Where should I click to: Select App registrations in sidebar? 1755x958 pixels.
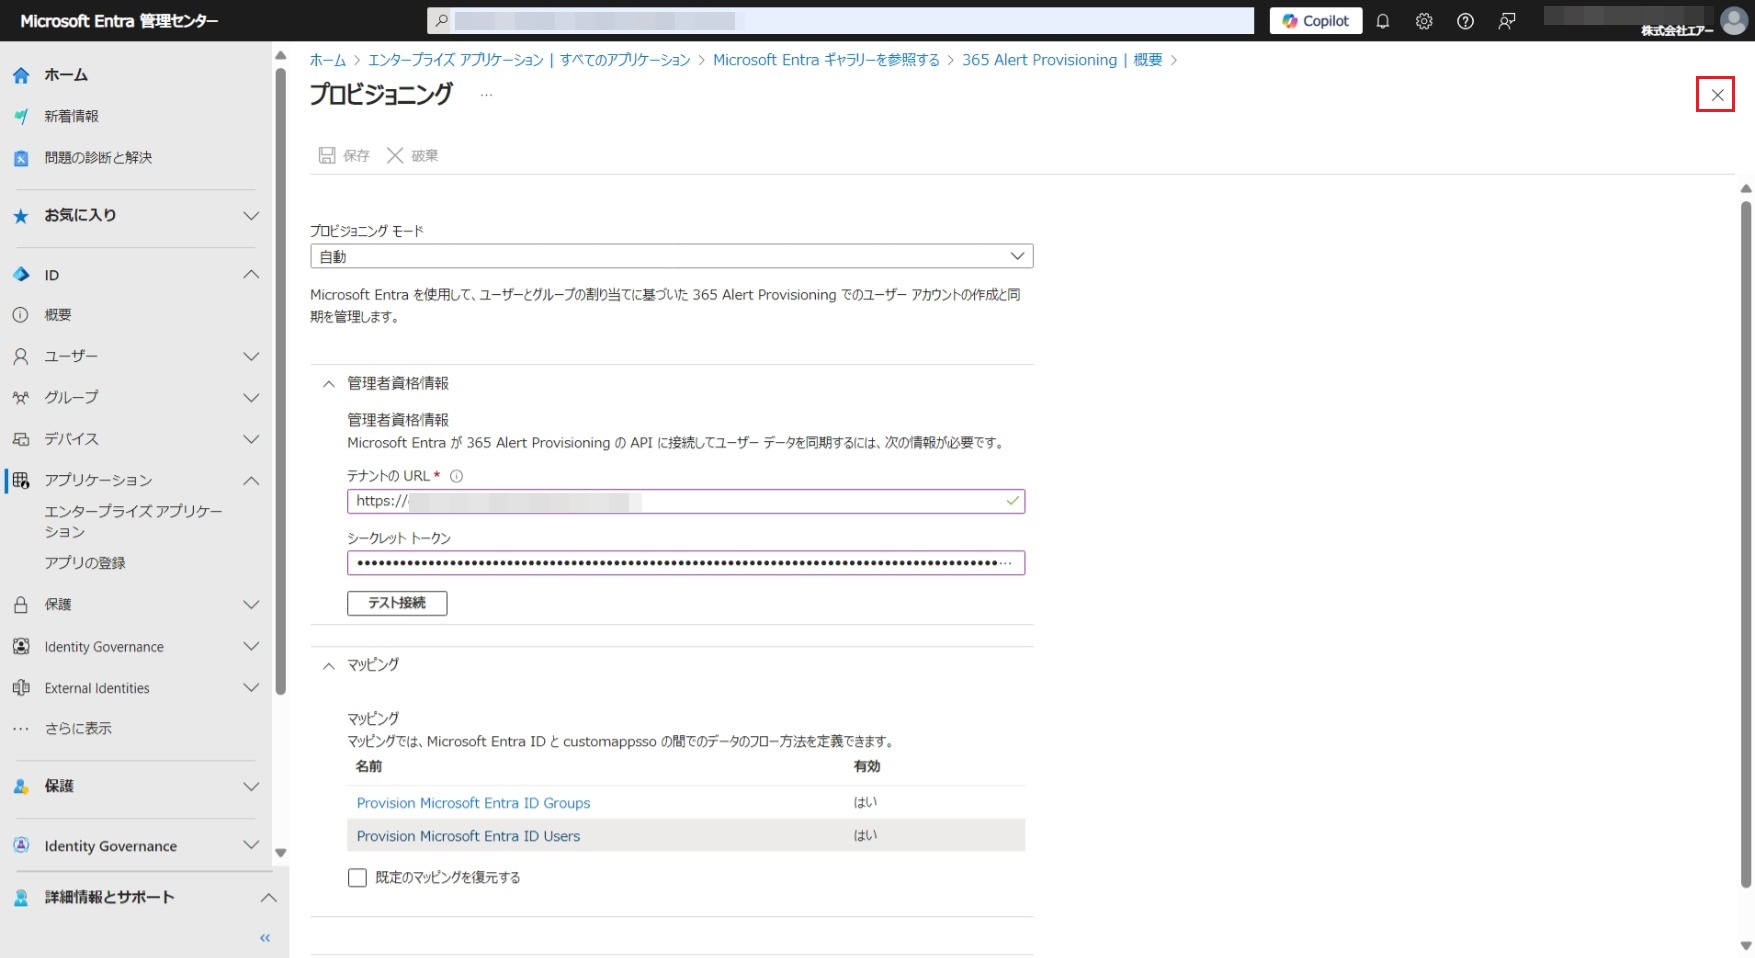pos(85,563)
